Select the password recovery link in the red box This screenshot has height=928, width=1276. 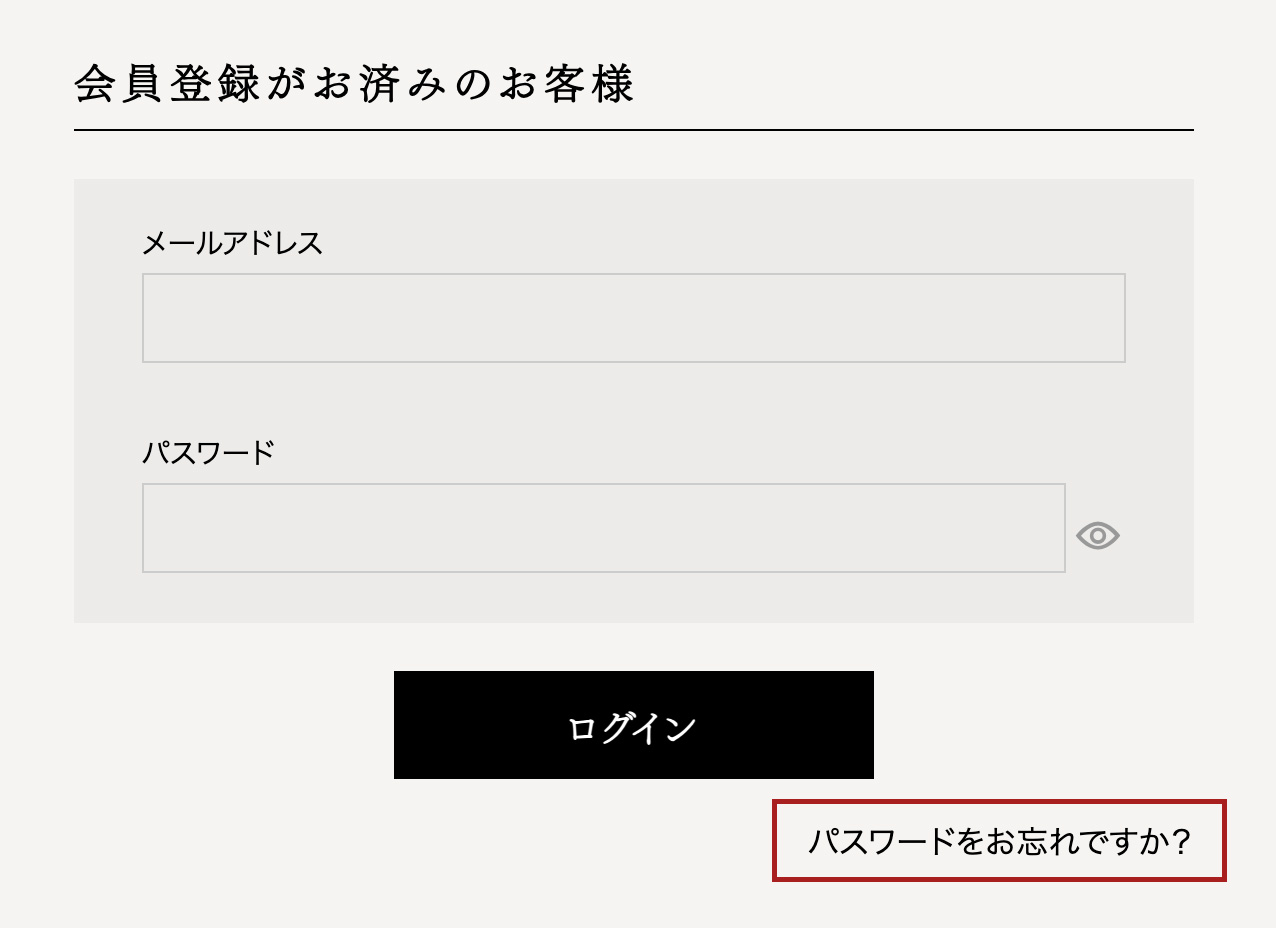click(1000, 841)
